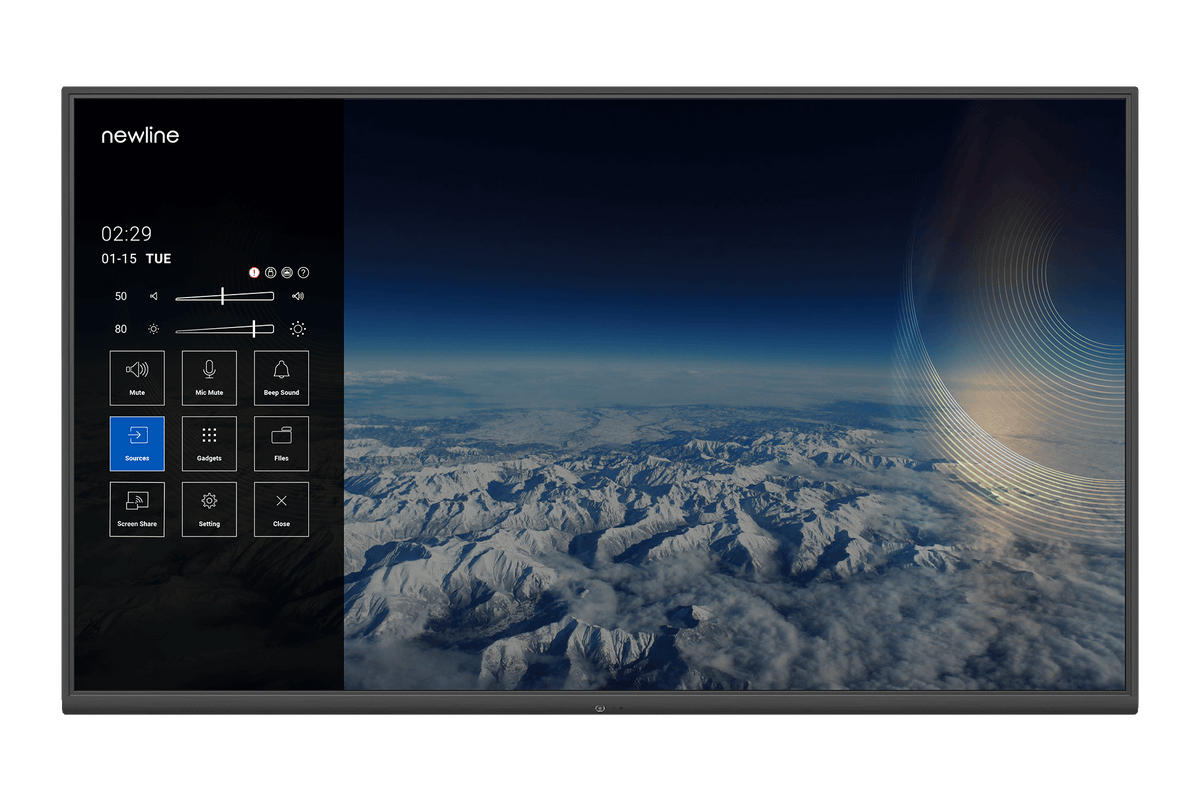Open the Setting tile
1200x801 pixels.
coord(209,509)
